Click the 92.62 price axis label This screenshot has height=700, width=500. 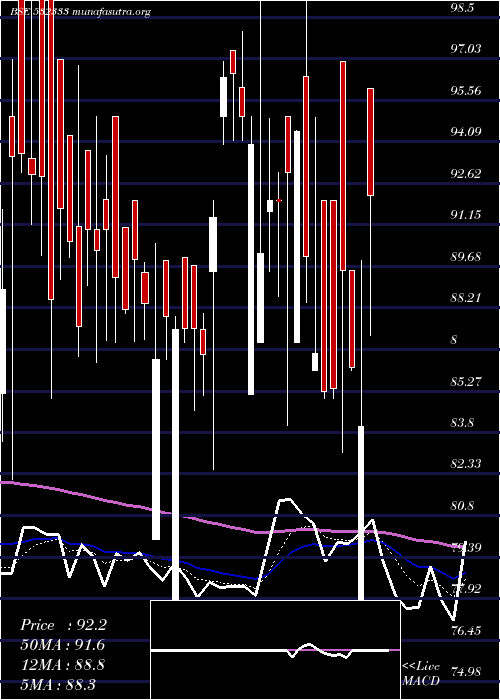click(x=466, y=174)
